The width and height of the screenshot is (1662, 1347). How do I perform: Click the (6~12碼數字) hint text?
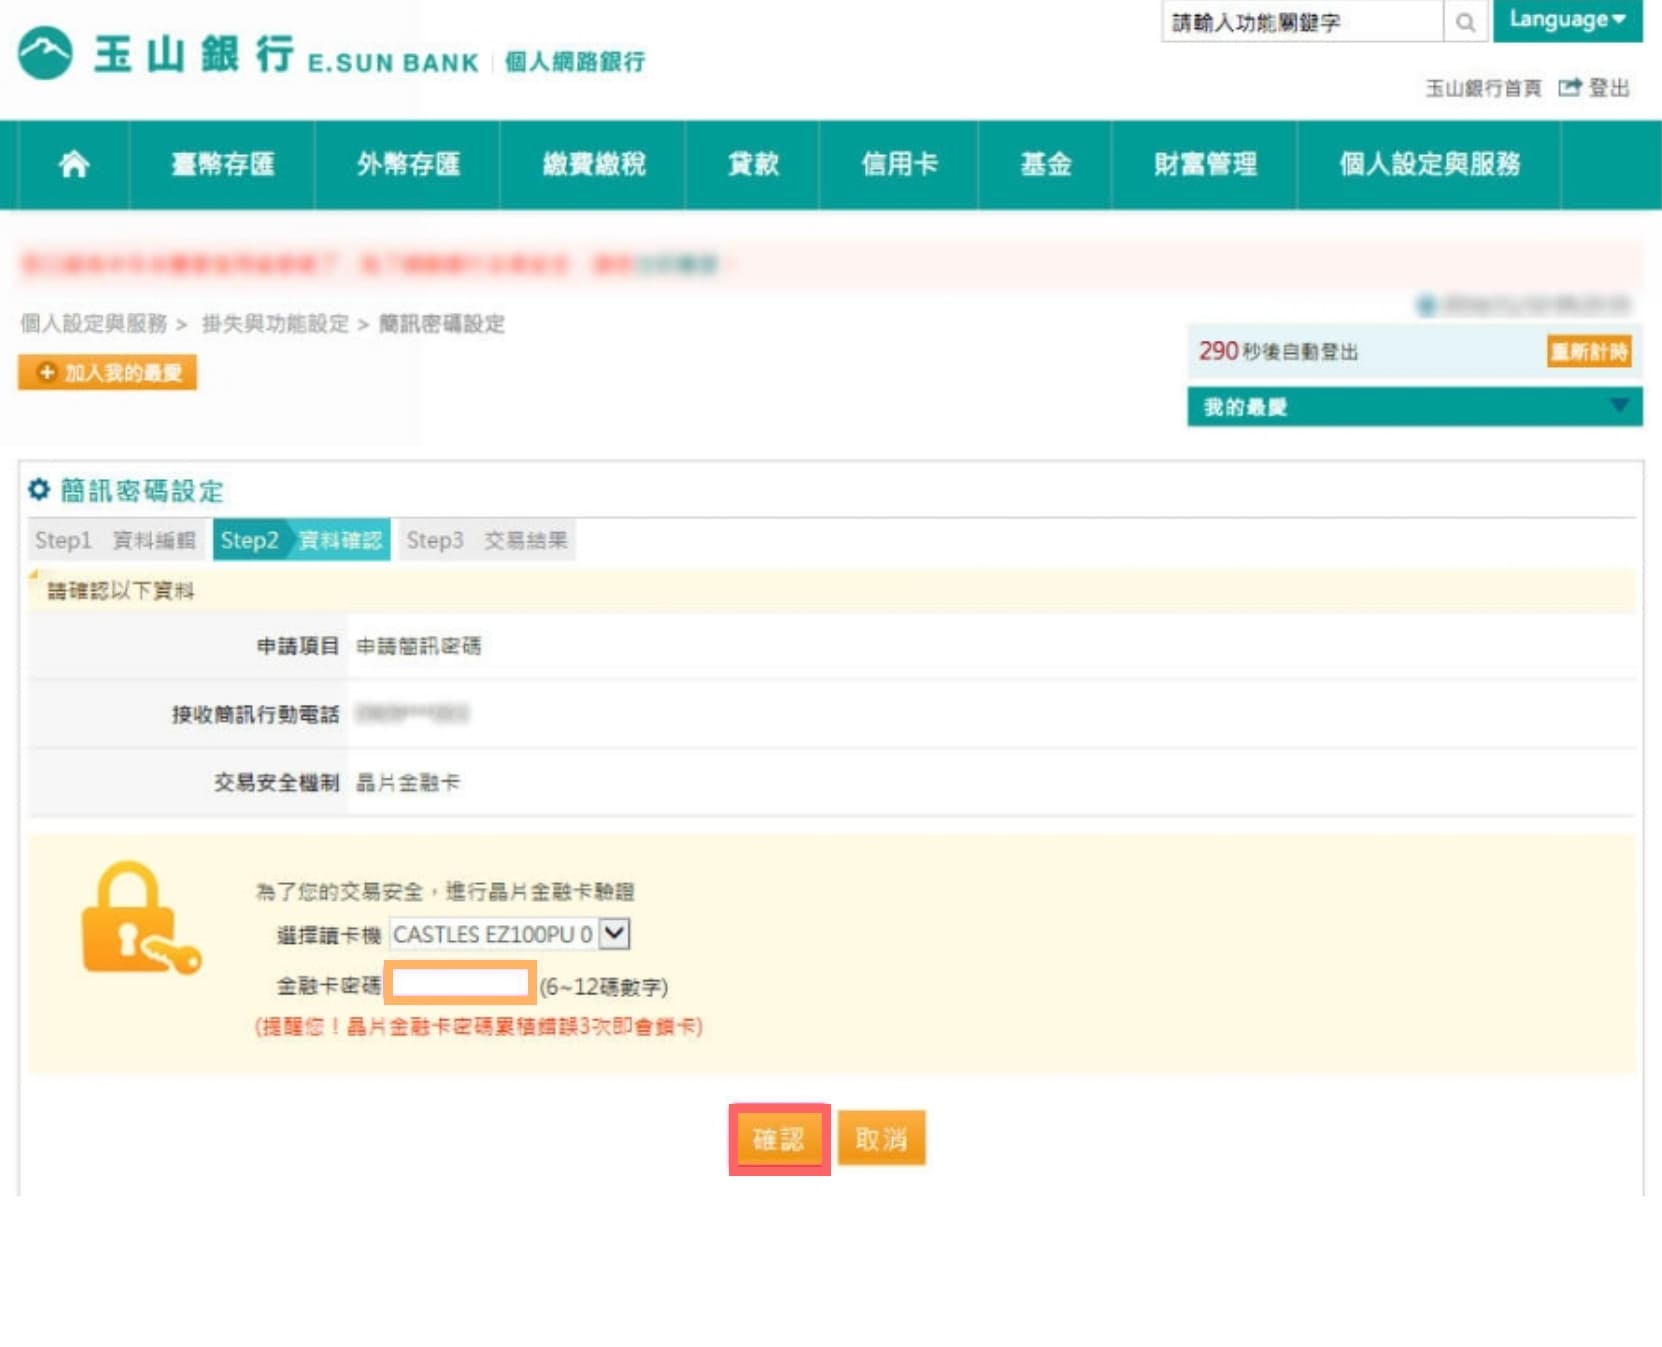[x=604, y=987]
